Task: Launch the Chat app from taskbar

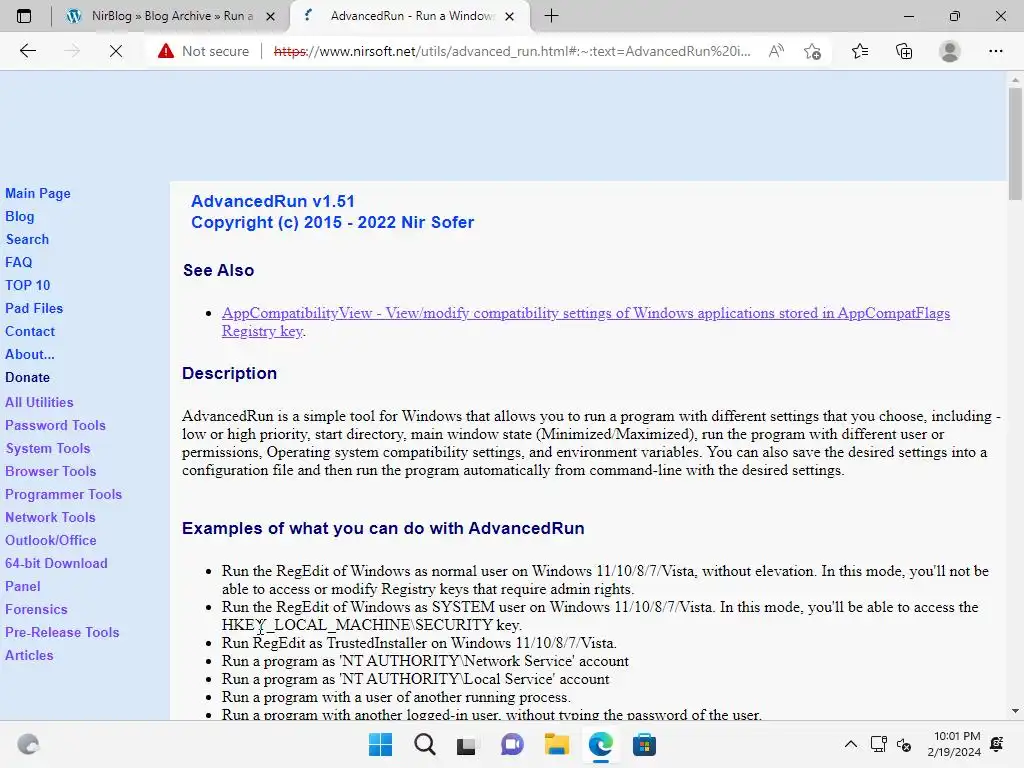Action: click(x=512, y=744)
